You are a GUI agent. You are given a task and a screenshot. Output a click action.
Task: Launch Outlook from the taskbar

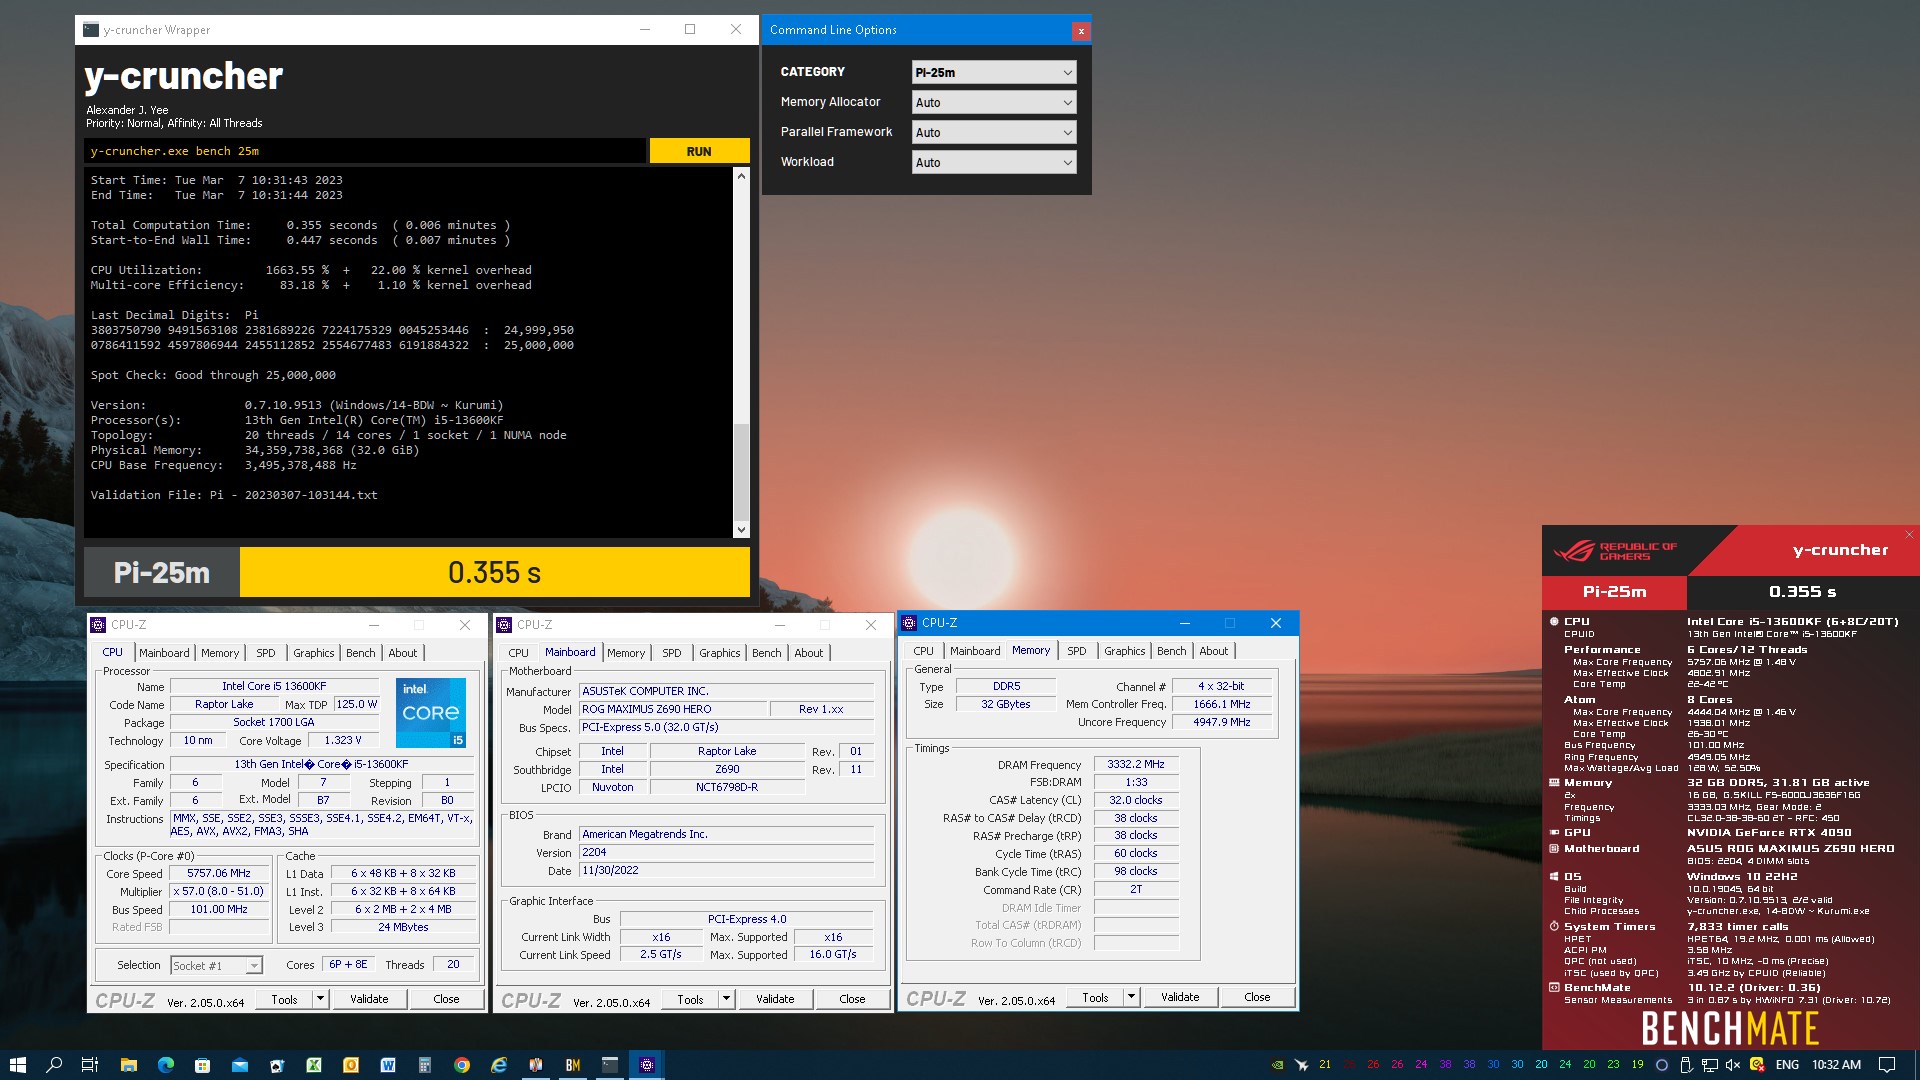pyautogui.click(x=350, y=1065)
